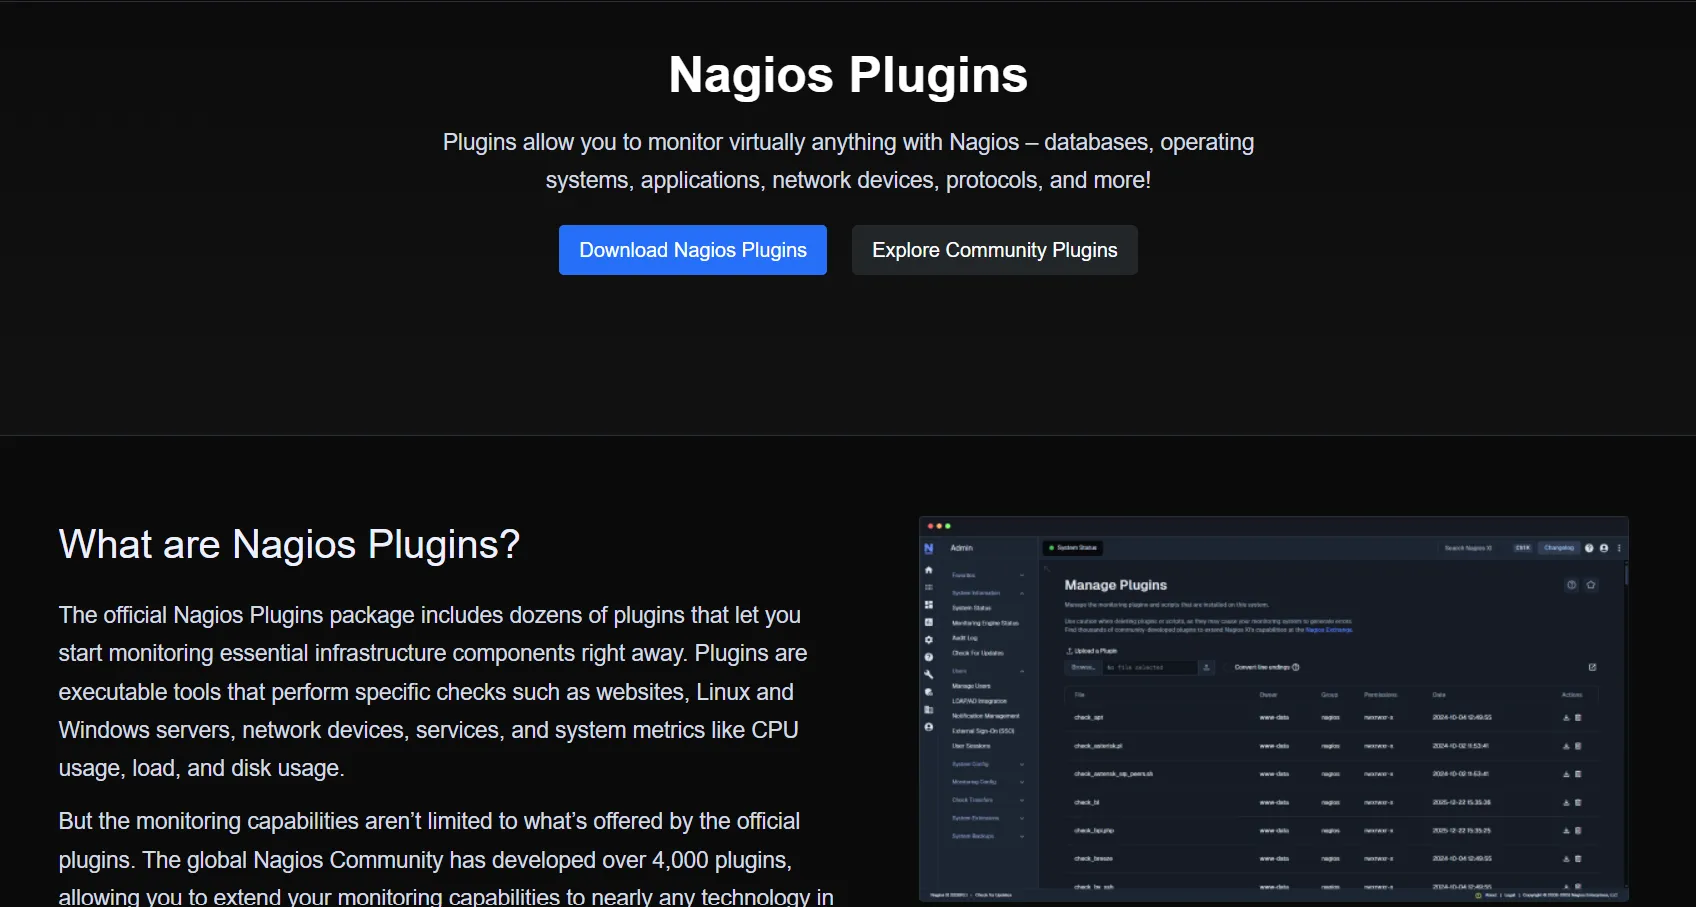The width and height of the screenshot is (1696, 907).
Task: Collapse the System Information sidebar section
Action: coord(987,593)
